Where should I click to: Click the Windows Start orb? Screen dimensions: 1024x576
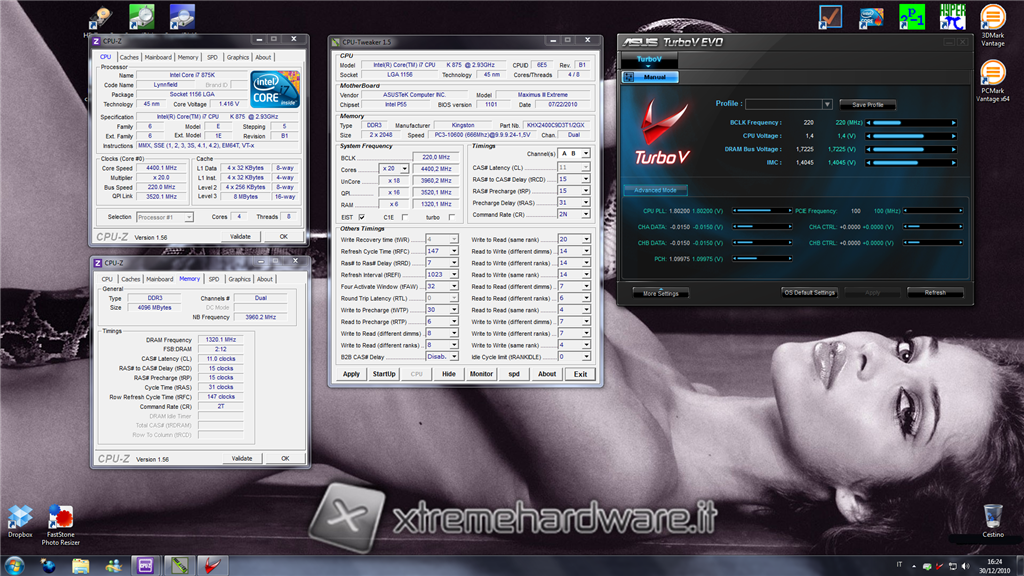[15, 565]
